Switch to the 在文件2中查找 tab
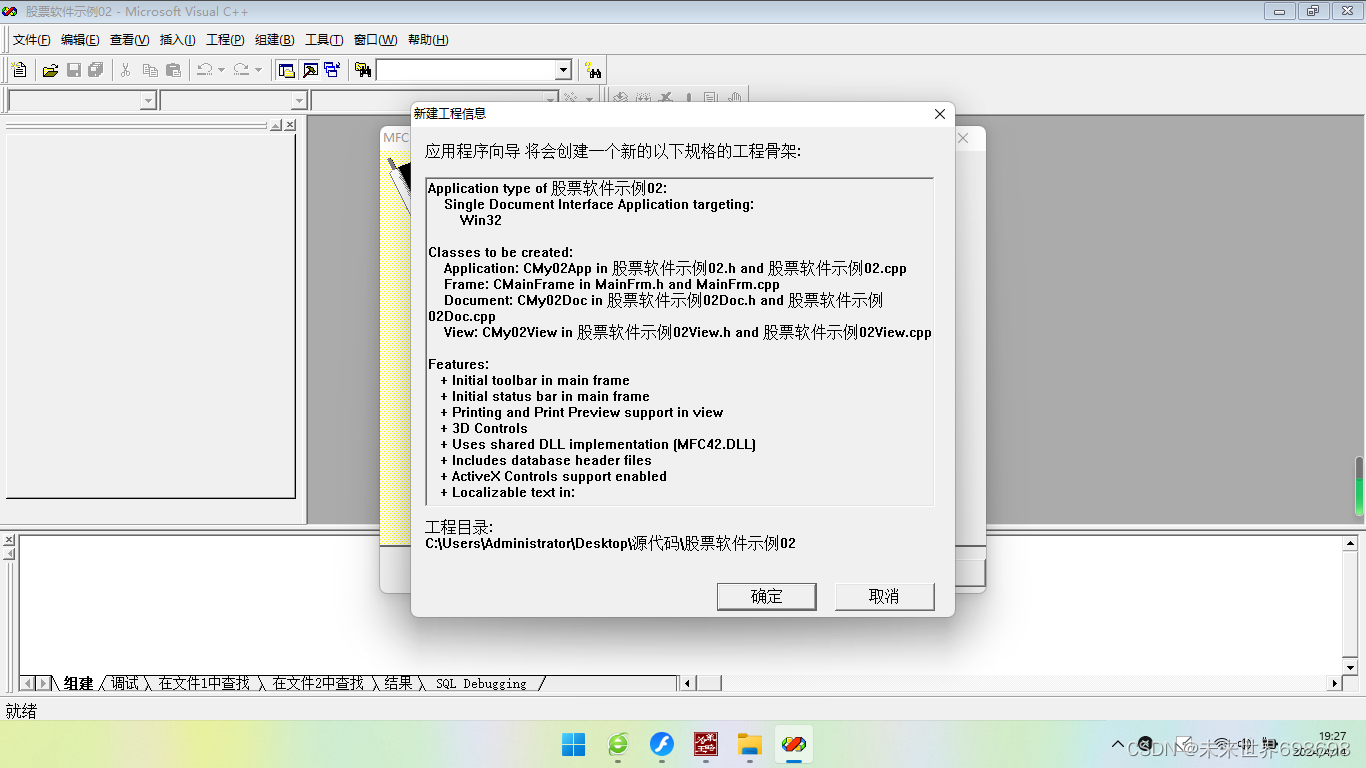 pos(318,683)
